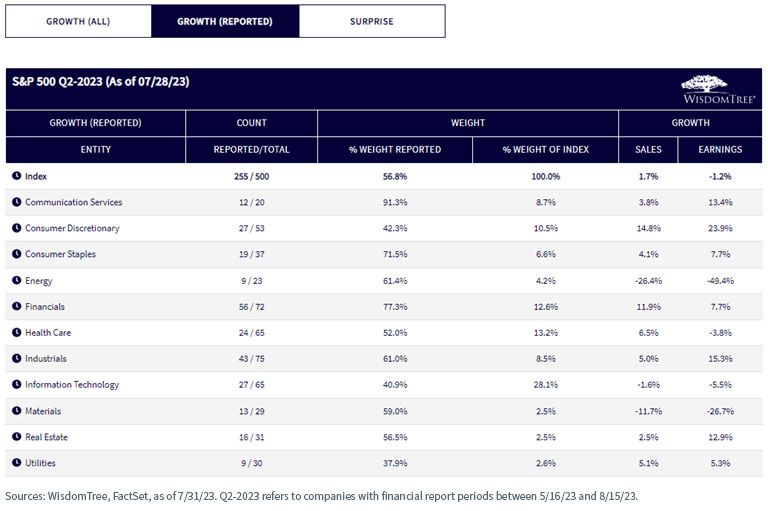Select the Growth (Reported) tab

tap(225, 22)
